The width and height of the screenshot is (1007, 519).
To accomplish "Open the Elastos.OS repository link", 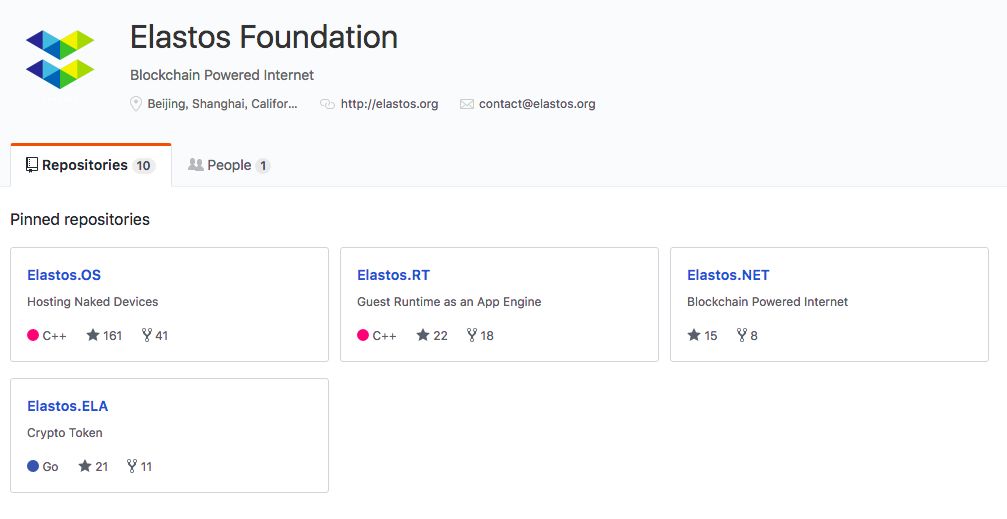I will pyautogui.click(x=64, y=275).
